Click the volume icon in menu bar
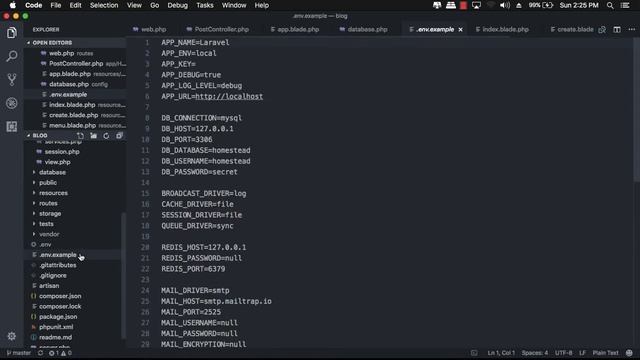 [x=504, y=5]
